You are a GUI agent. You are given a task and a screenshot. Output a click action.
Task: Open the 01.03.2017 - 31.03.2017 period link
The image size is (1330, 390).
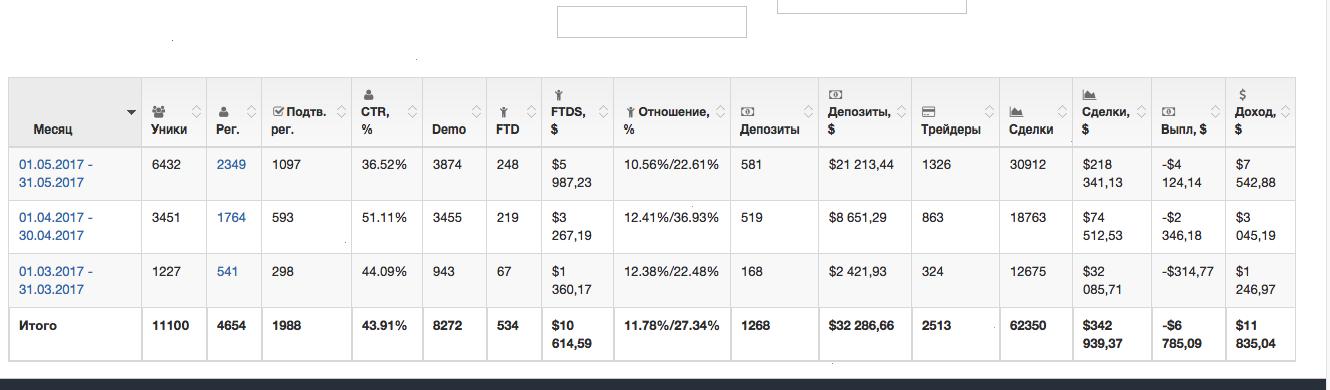click(x=56, y=280)
